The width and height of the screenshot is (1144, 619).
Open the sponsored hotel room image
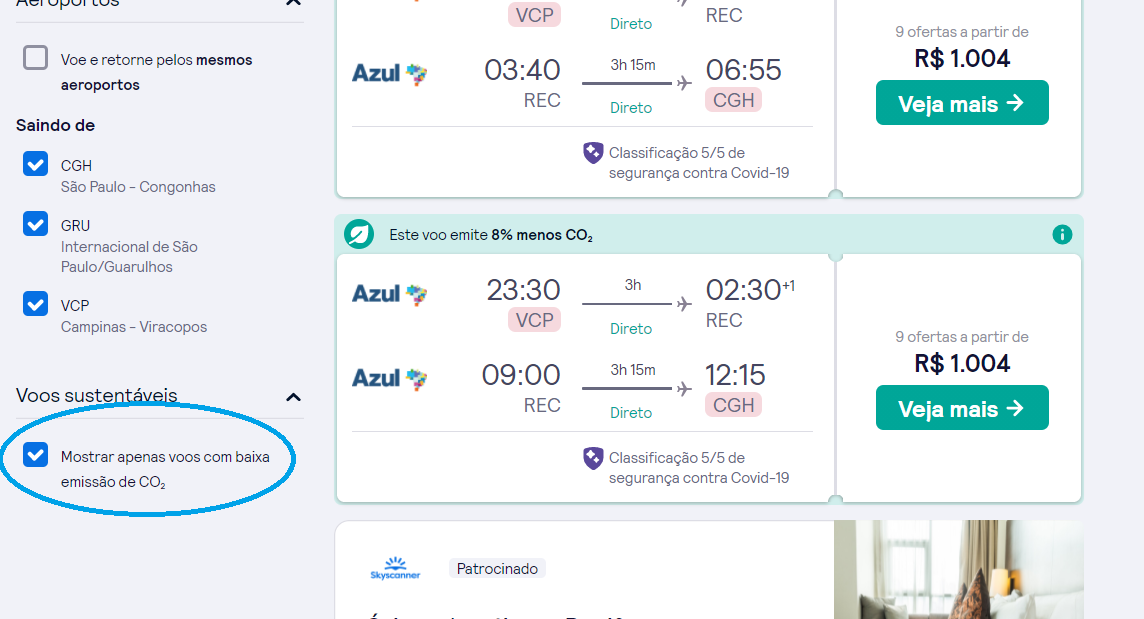click(x=958, y=570)
